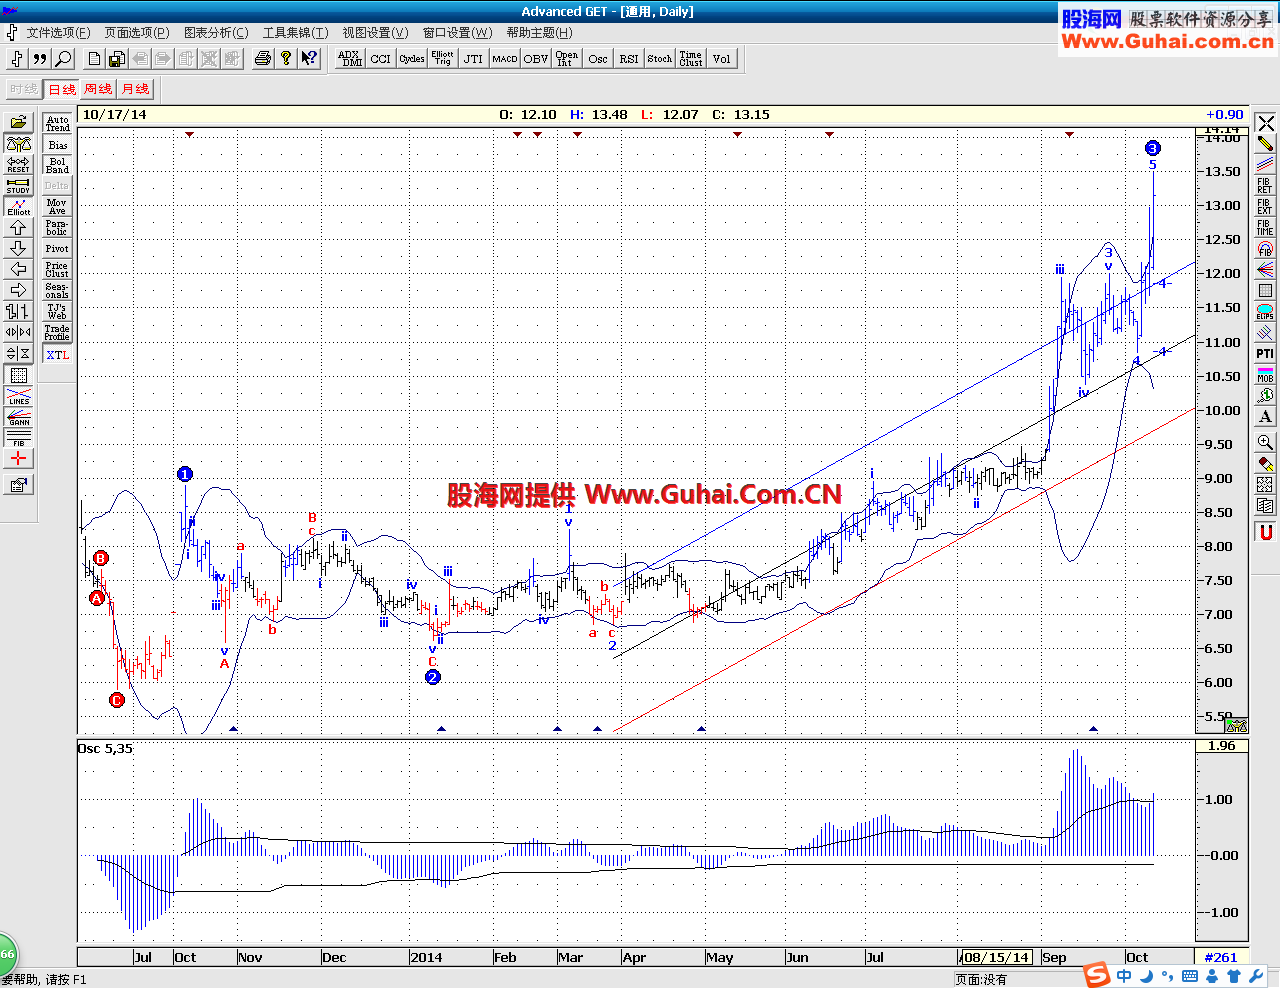1280x988 pixels.
Task: Toggle the Auto Trend study
Action: pos(57,124)
